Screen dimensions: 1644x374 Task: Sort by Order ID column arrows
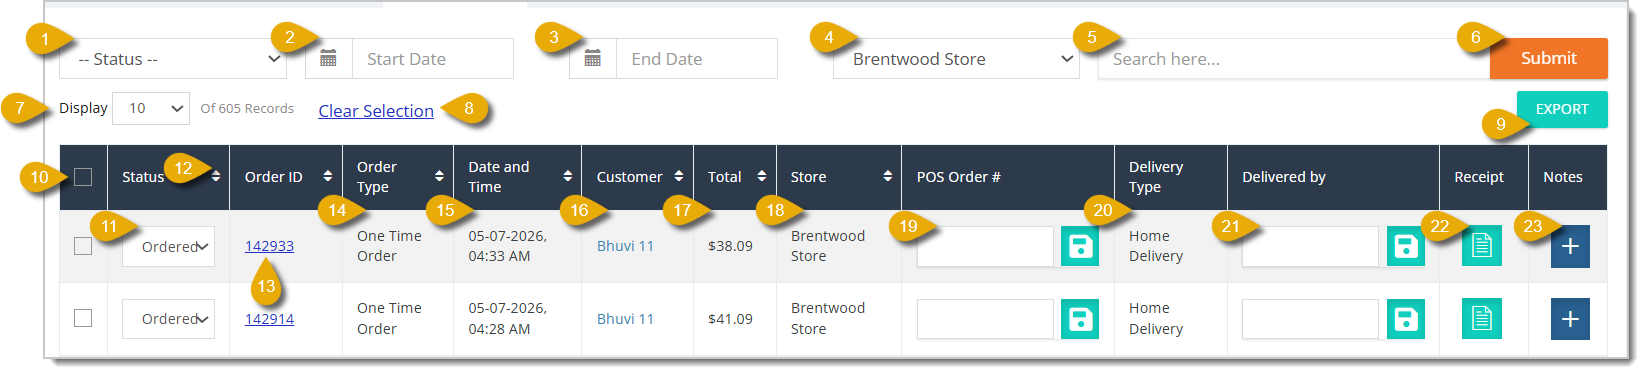point(328,177)
